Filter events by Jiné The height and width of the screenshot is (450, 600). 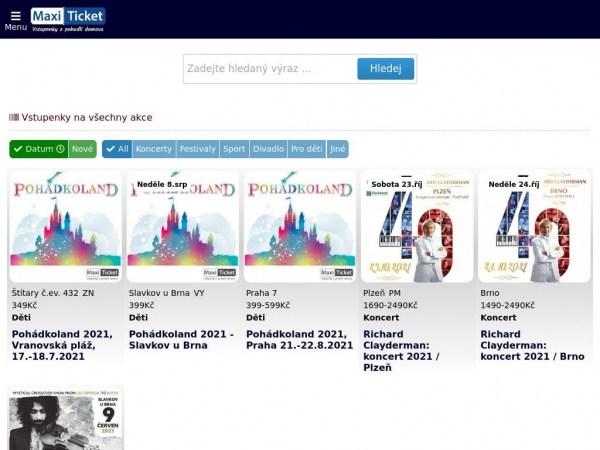pyautogui.click(x=338, y=149)
